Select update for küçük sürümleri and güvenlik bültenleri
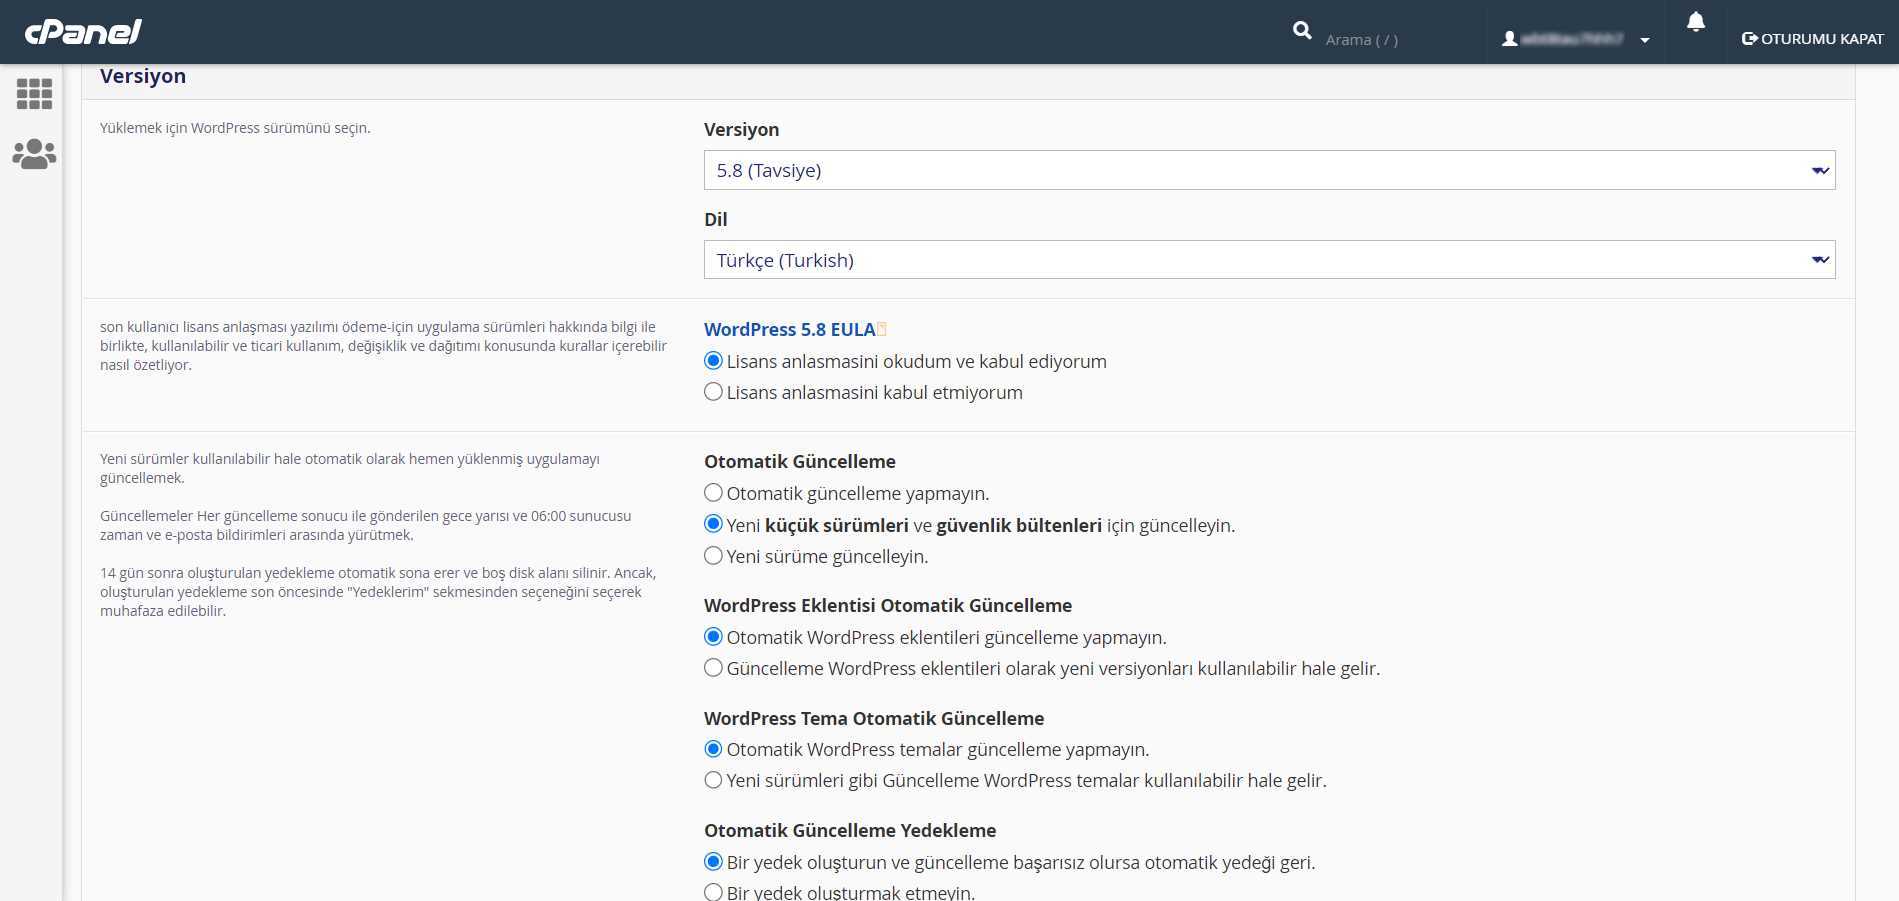This screenshot has height=901, width=1899. [713, 524]
